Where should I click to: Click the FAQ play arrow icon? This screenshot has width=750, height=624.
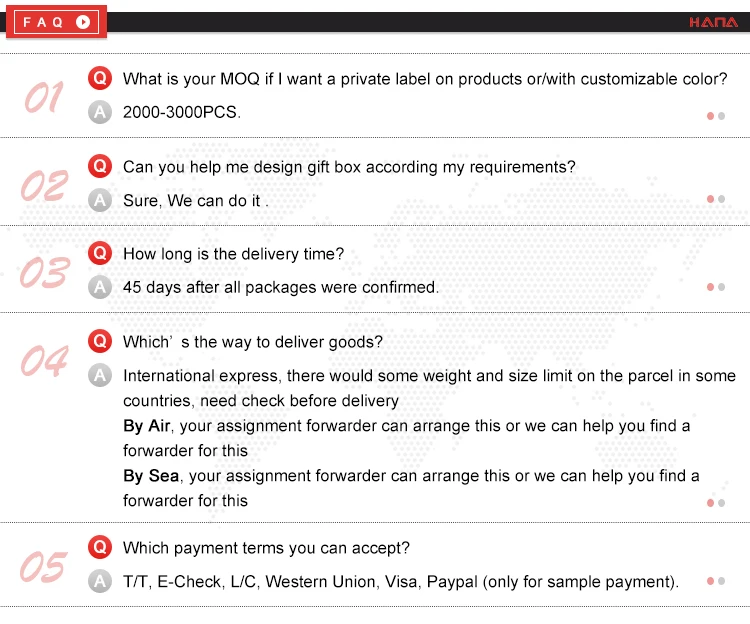coord(83,22)
